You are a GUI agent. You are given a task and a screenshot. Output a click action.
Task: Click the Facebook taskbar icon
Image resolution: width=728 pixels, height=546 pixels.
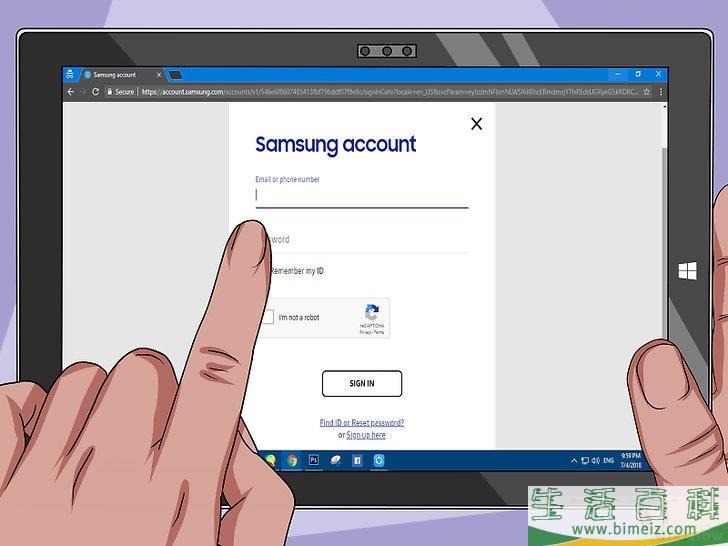point(357,461)
